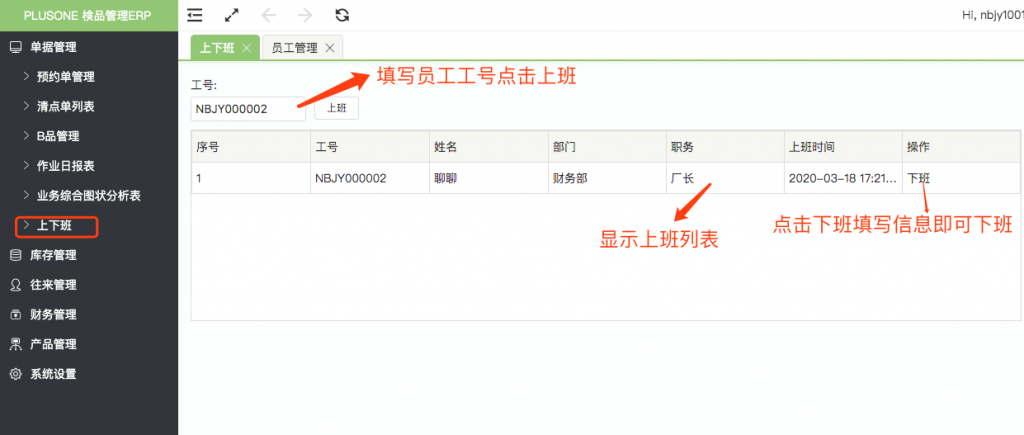Click 下班 link in table row

tap(918, 178)
